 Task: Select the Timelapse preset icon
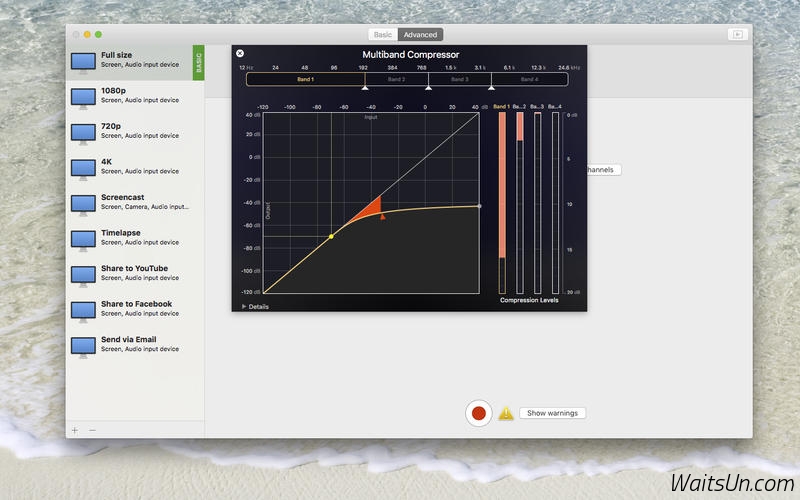click(x=83, y=238)
